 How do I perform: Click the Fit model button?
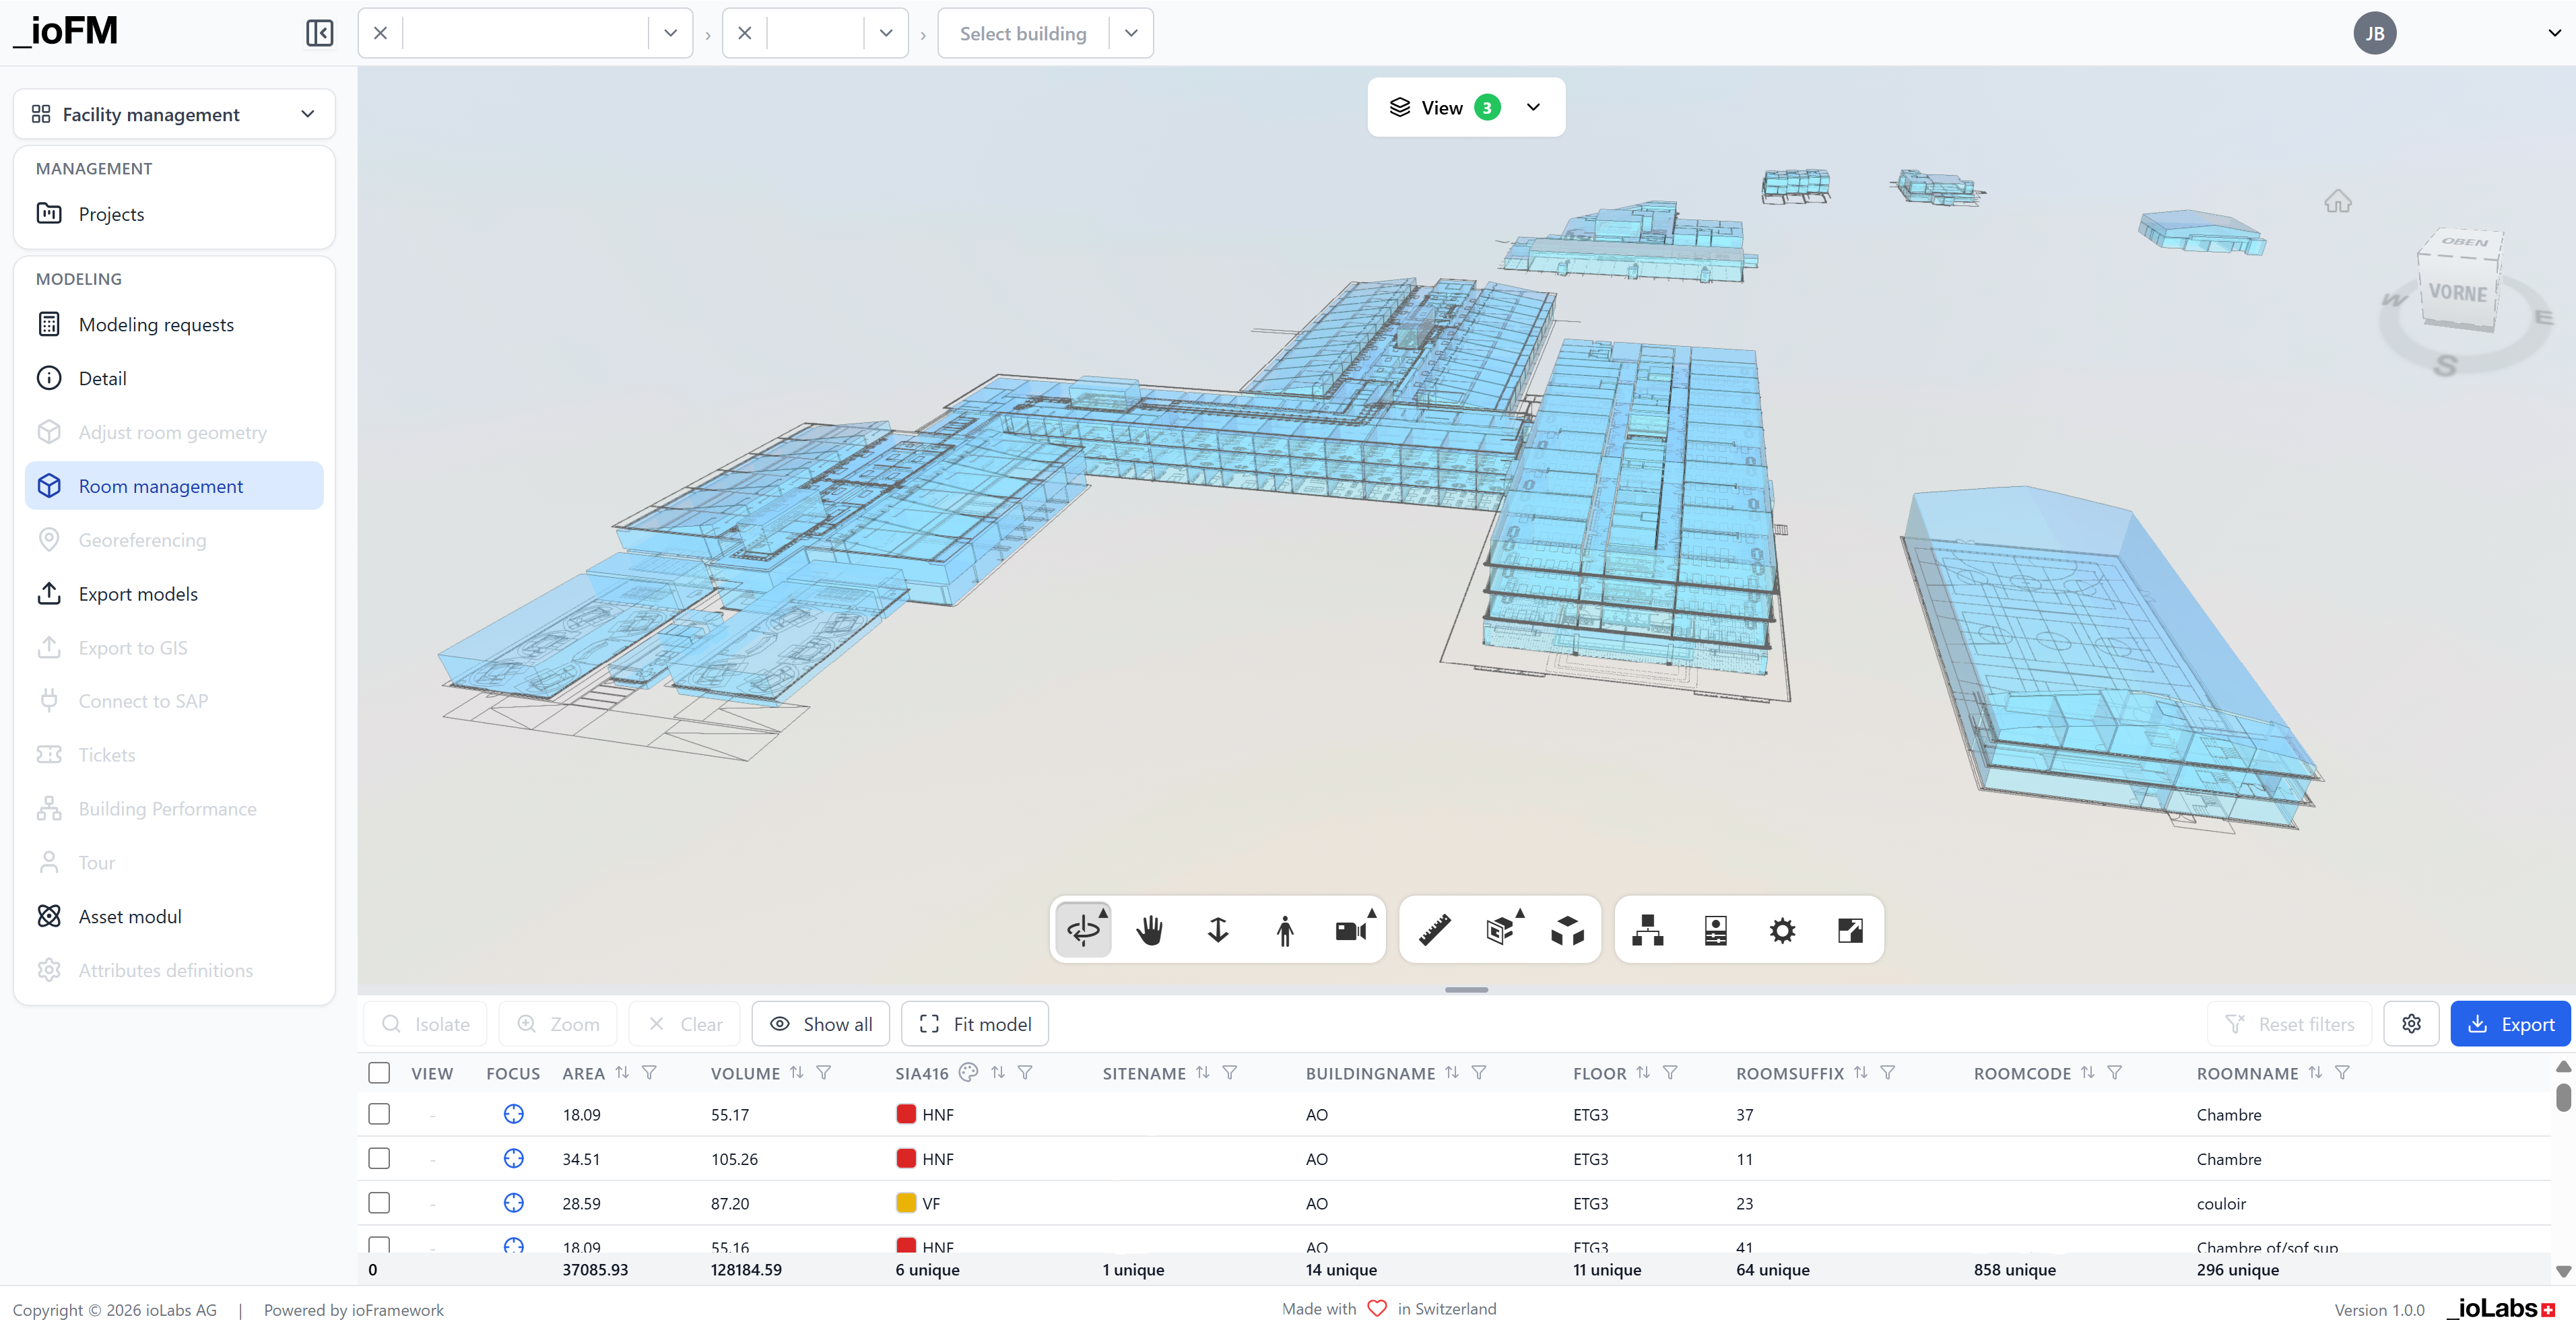click(x=975, y=1024)
